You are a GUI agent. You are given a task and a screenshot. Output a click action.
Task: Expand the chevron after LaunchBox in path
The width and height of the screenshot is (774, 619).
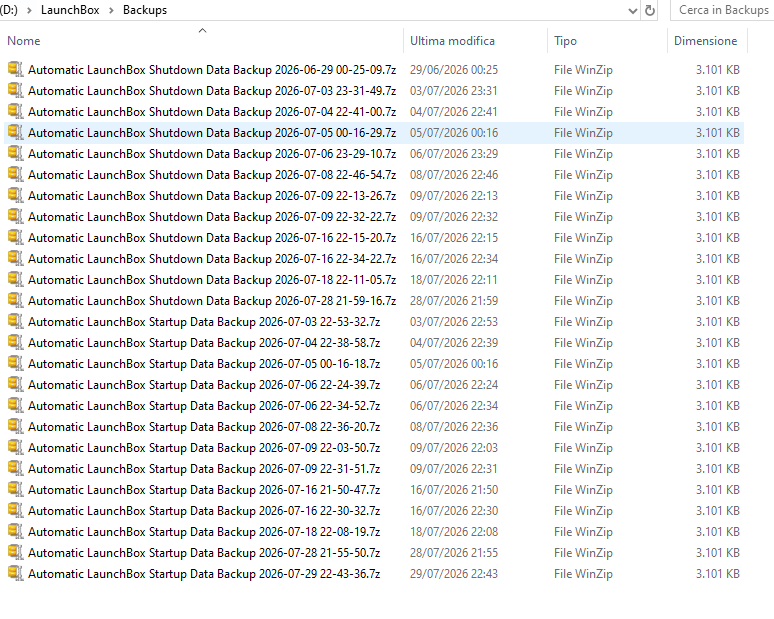point(111,10)
